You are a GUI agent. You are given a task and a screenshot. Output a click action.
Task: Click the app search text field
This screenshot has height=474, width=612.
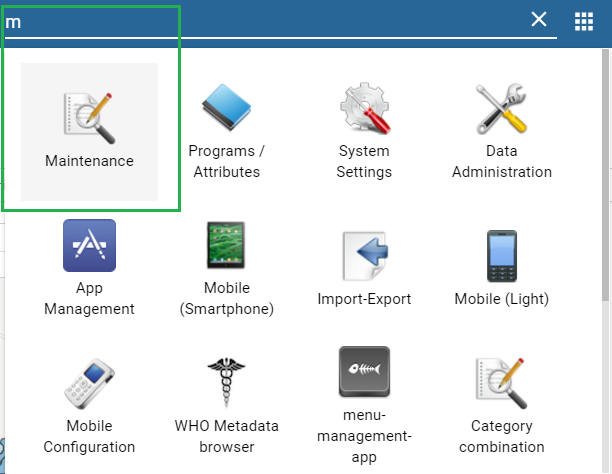(260, 20)
